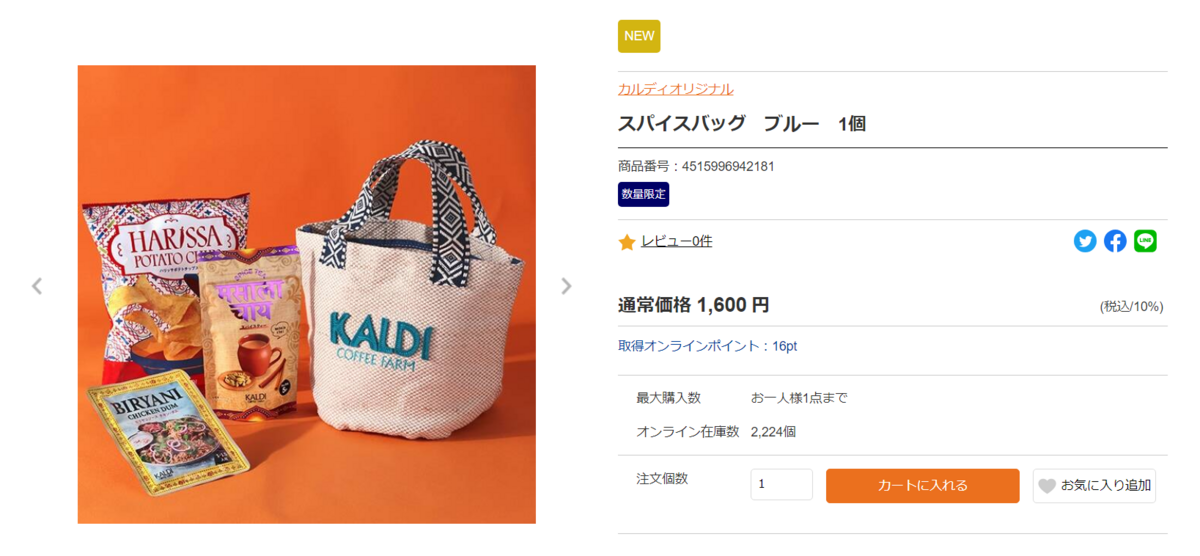Click the 数量限定 limited quantity badge
This screenshot has height=556, width=1200.
click(643, 194)
